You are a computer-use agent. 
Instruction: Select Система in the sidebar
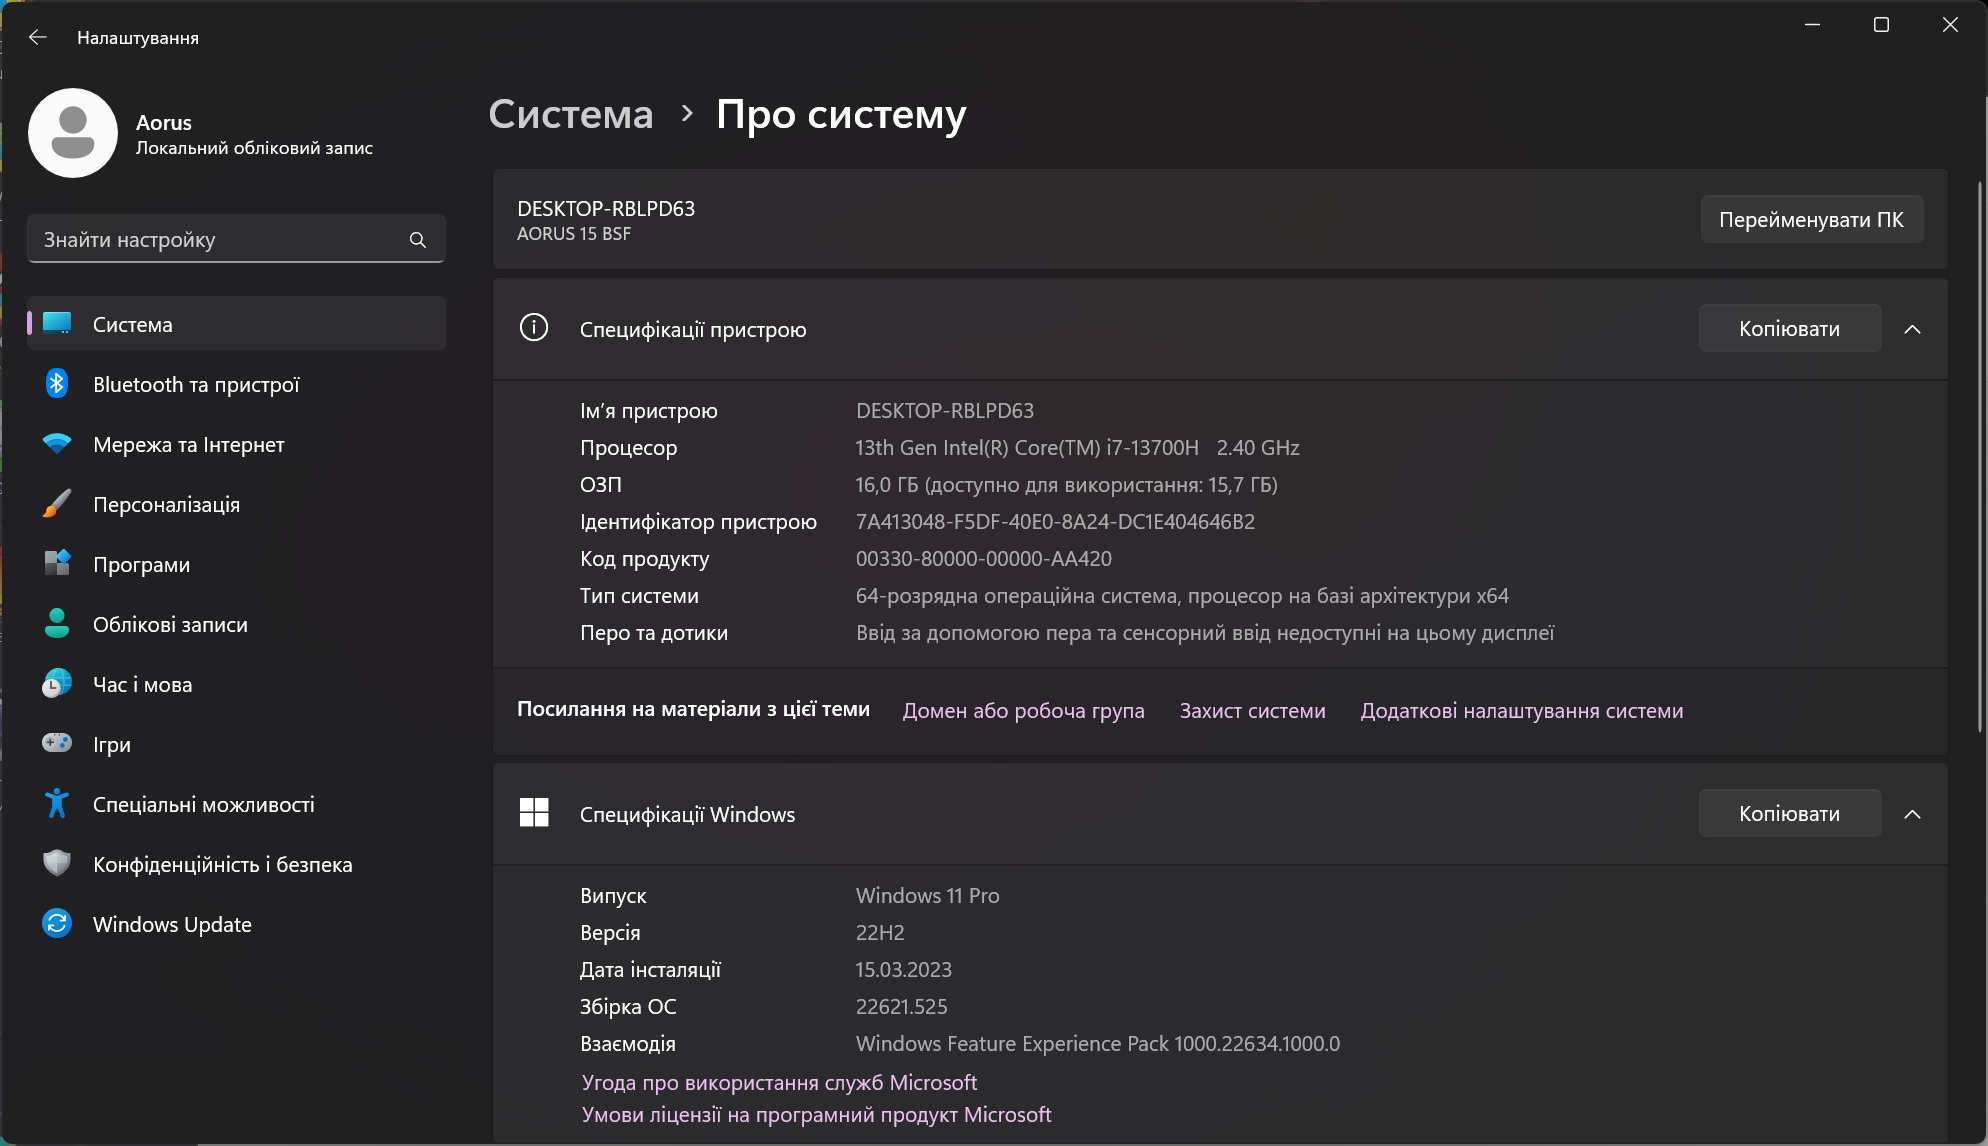point(236,324)
